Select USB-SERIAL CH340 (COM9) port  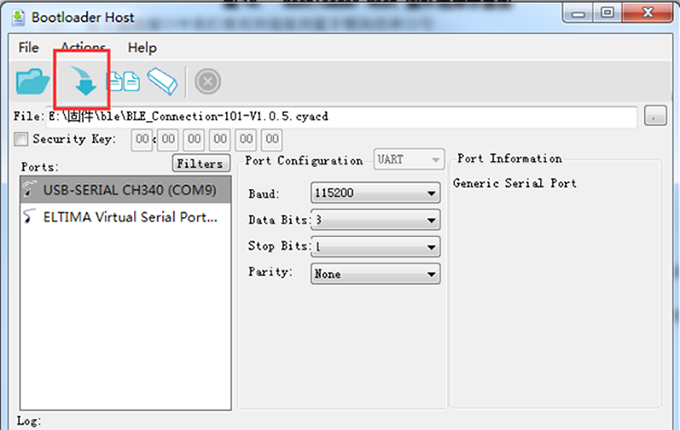pos(128,189)
